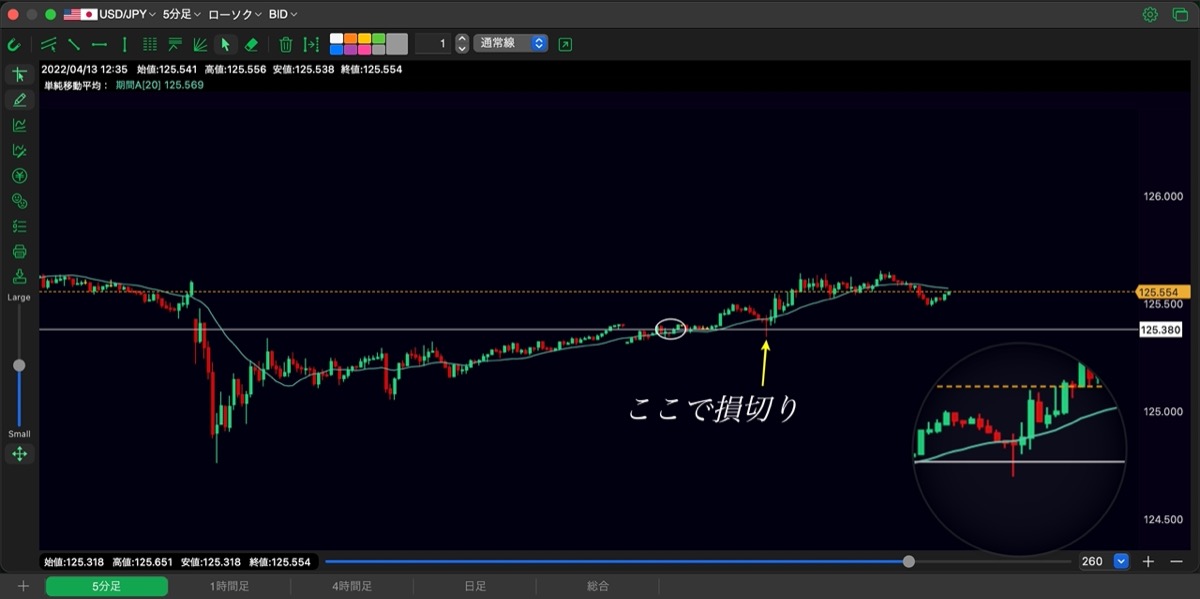Toggle the pencil drawing toolbar icon
Viewport: 1200px width, 599px height.
point(19,100)
